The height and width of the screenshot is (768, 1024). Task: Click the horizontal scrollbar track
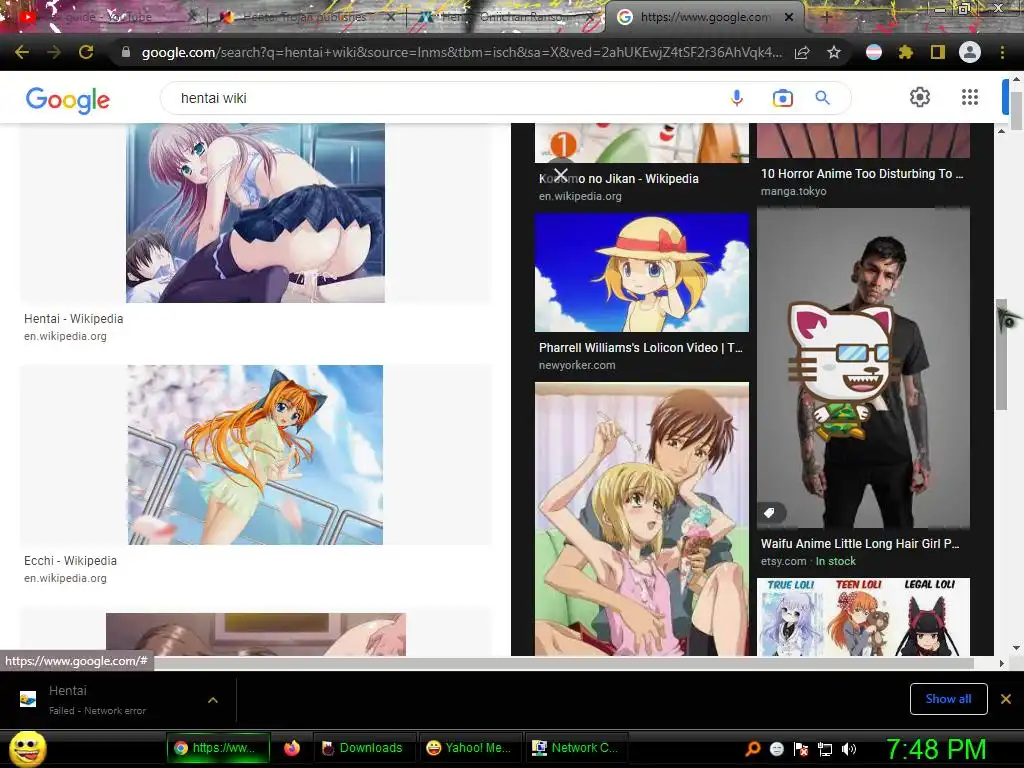[562, 664]
